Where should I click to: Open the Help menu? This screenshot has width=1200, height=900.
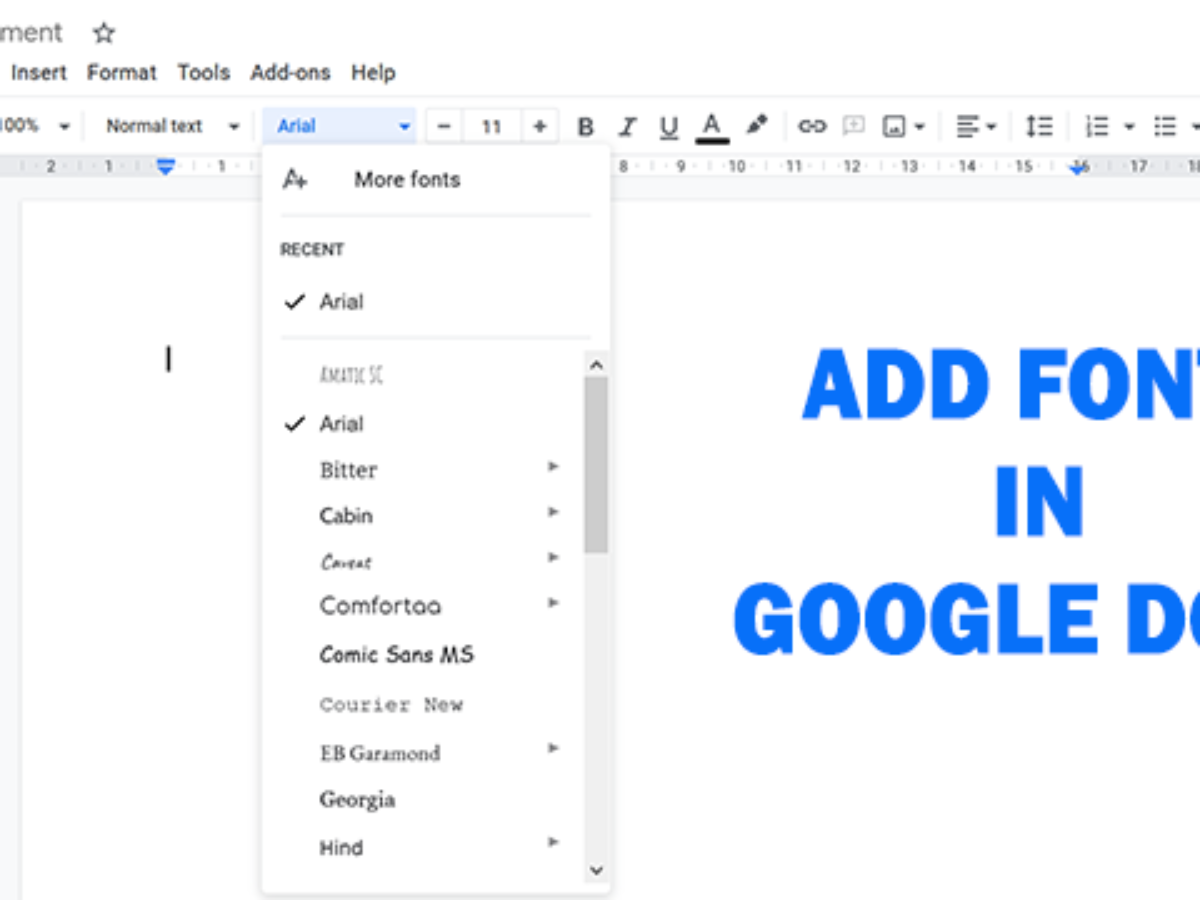[x=373, y=73]
